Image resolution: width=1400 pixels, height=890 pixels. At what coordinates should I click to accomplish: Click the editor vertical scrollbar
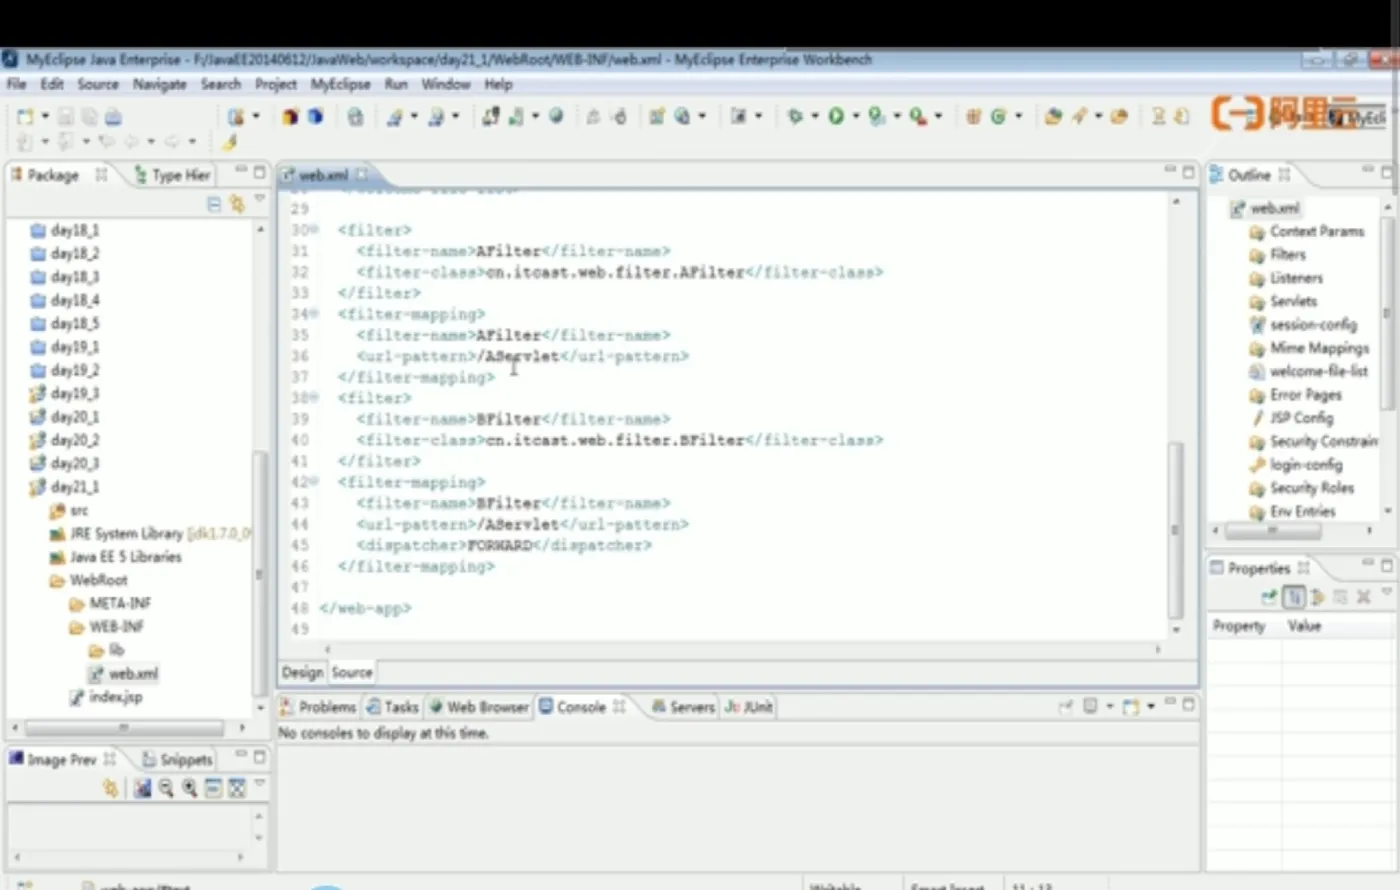[x=1176, y=530]
